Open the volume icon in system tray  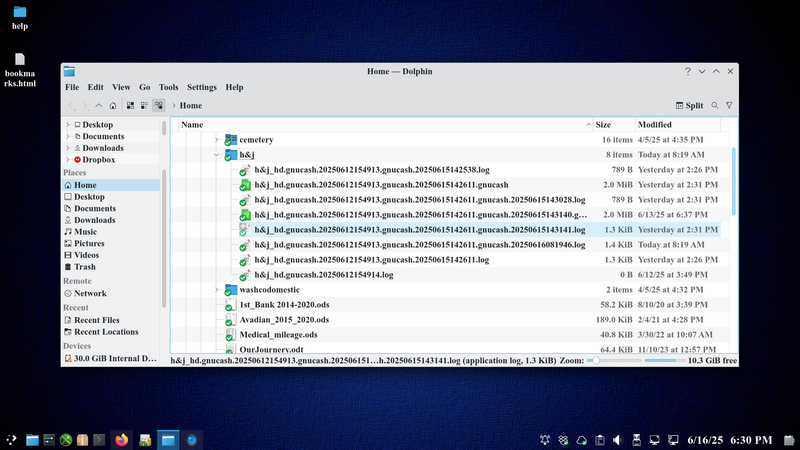click(x=616, y=440)
